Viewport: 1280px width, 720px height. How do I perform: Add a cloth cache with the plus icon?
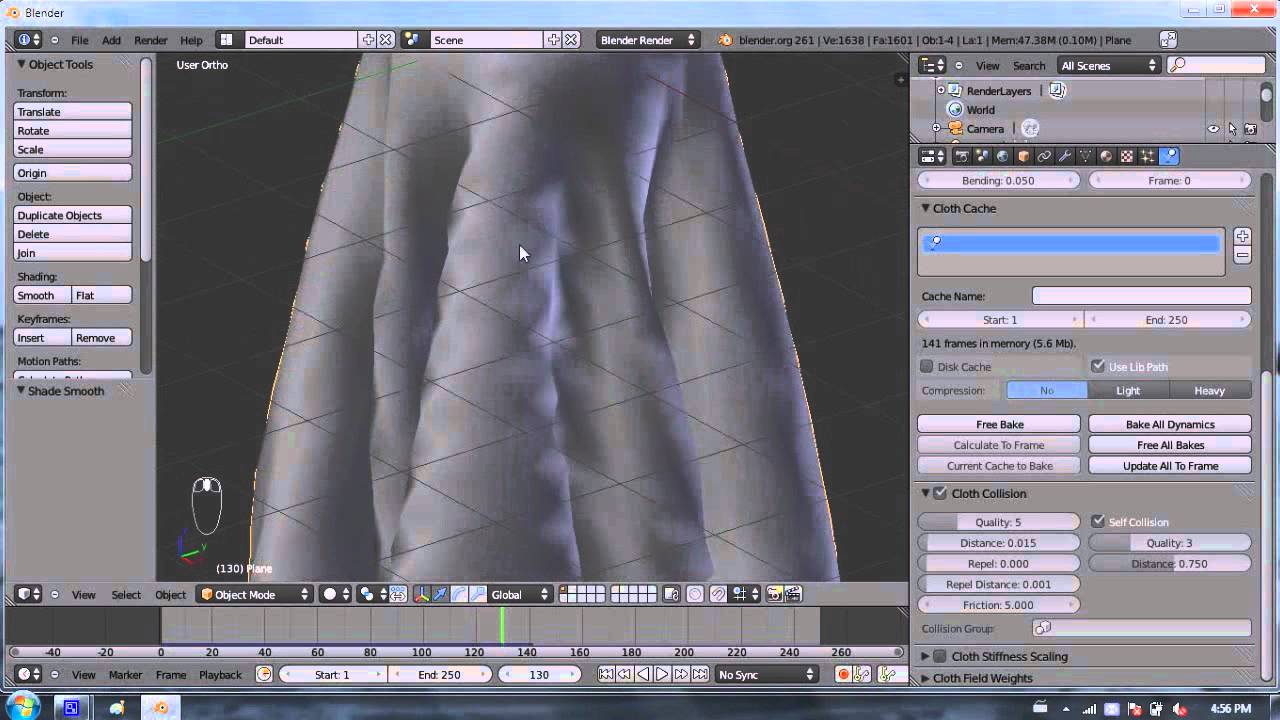pyautogui.click(x=1242, y=237)
